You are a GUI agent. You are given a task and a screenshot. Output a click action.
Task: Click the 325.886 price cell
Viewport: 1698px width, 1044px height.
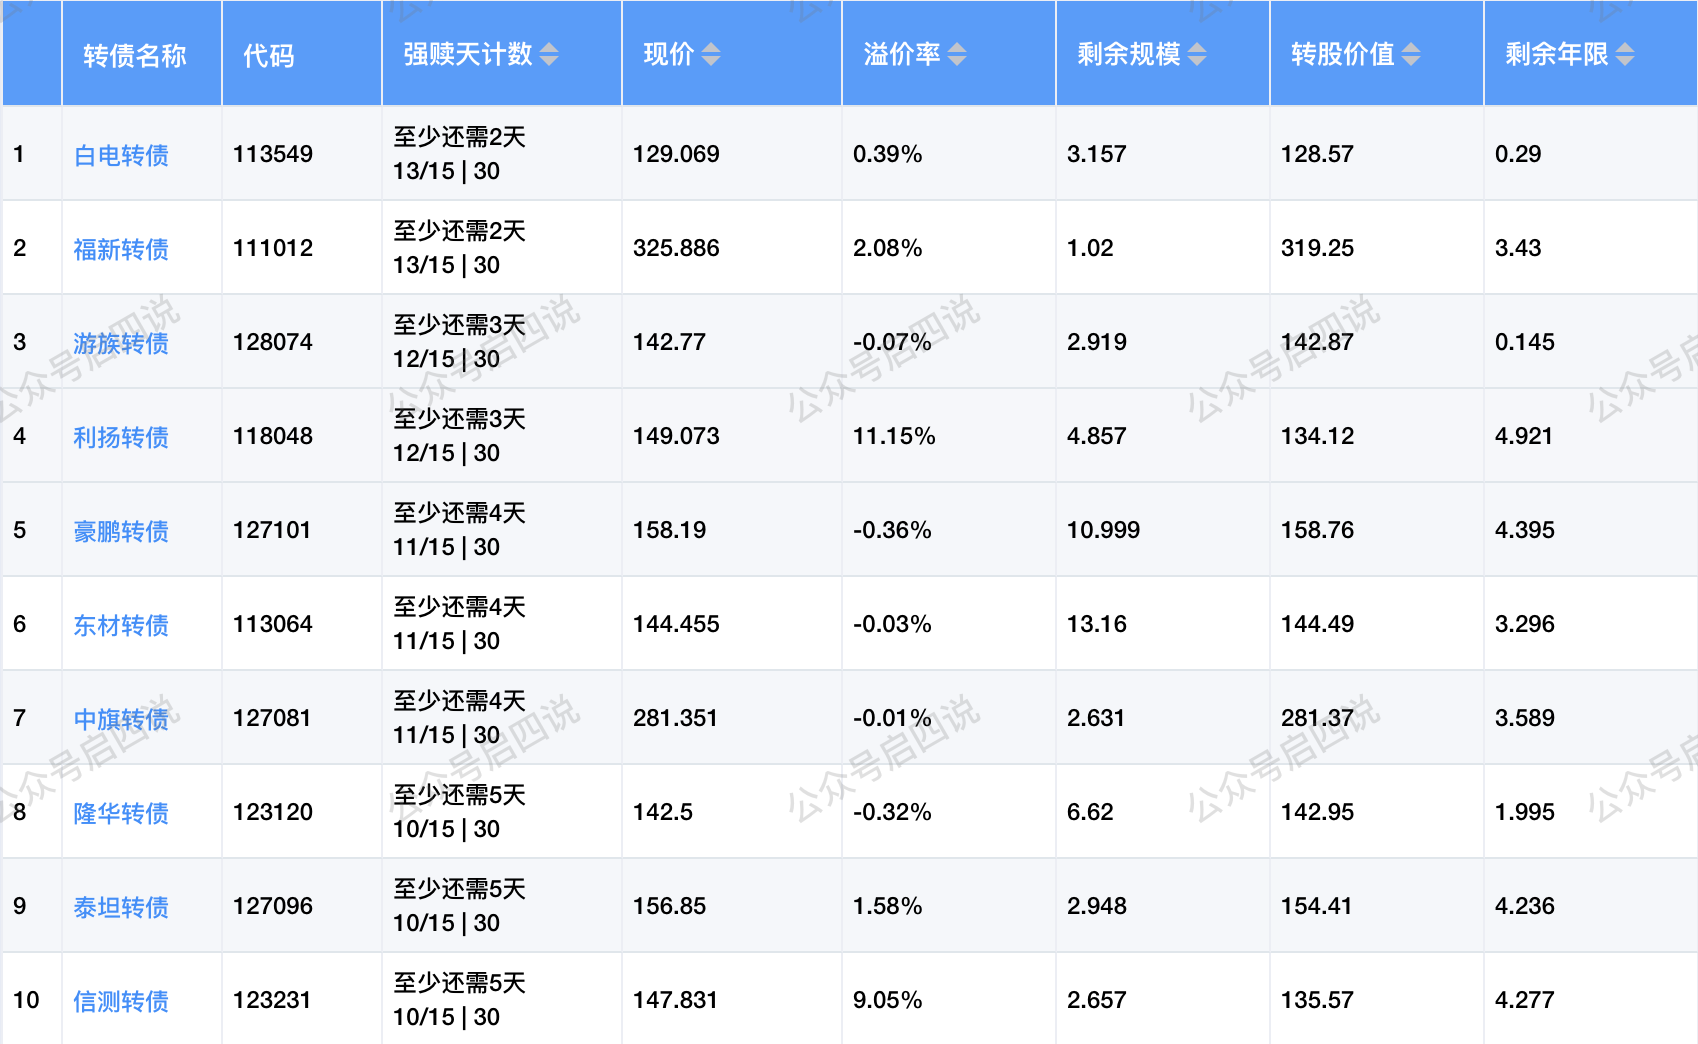676,248
